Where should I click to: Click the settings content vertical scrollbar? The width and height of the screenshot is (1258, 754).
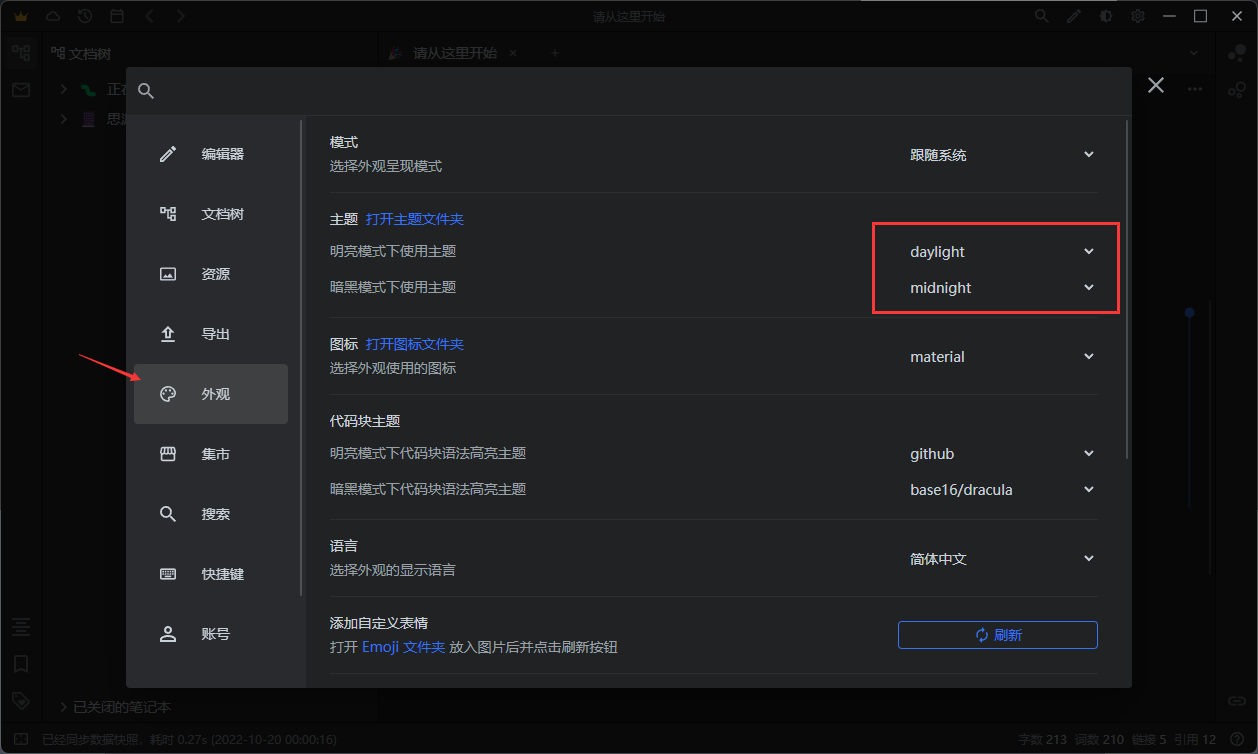(1127, 288)
